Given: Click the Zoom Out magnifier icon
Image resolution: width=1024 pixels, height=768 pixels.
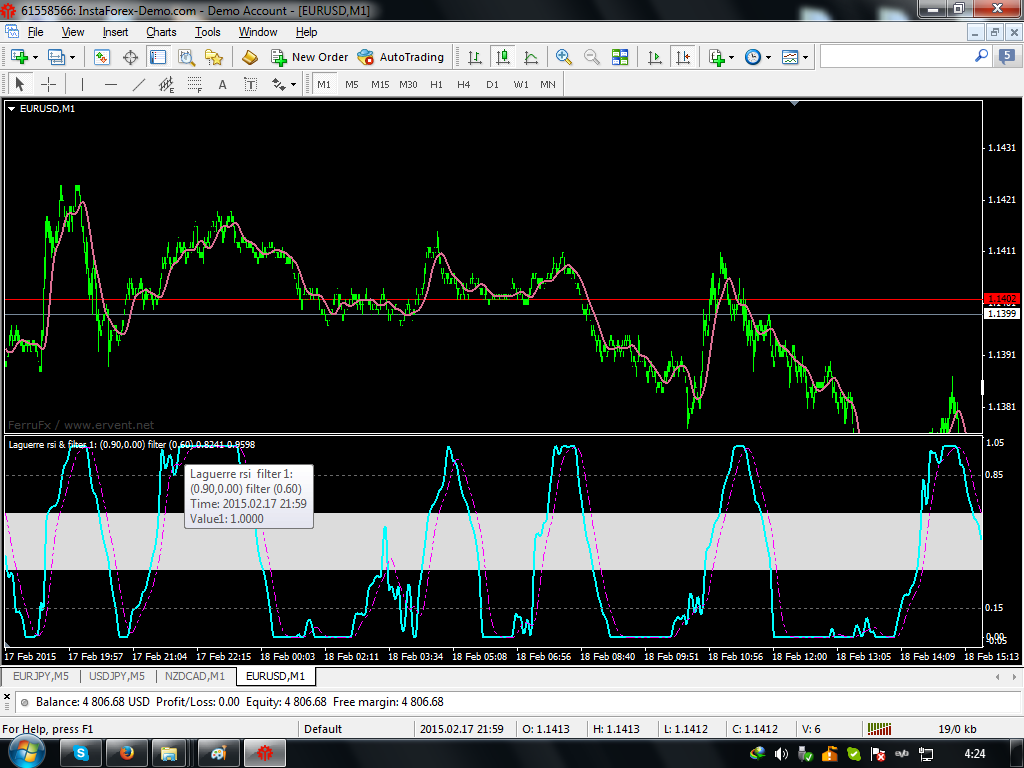Looking at the screenshot, I should (x=592, y=57).
